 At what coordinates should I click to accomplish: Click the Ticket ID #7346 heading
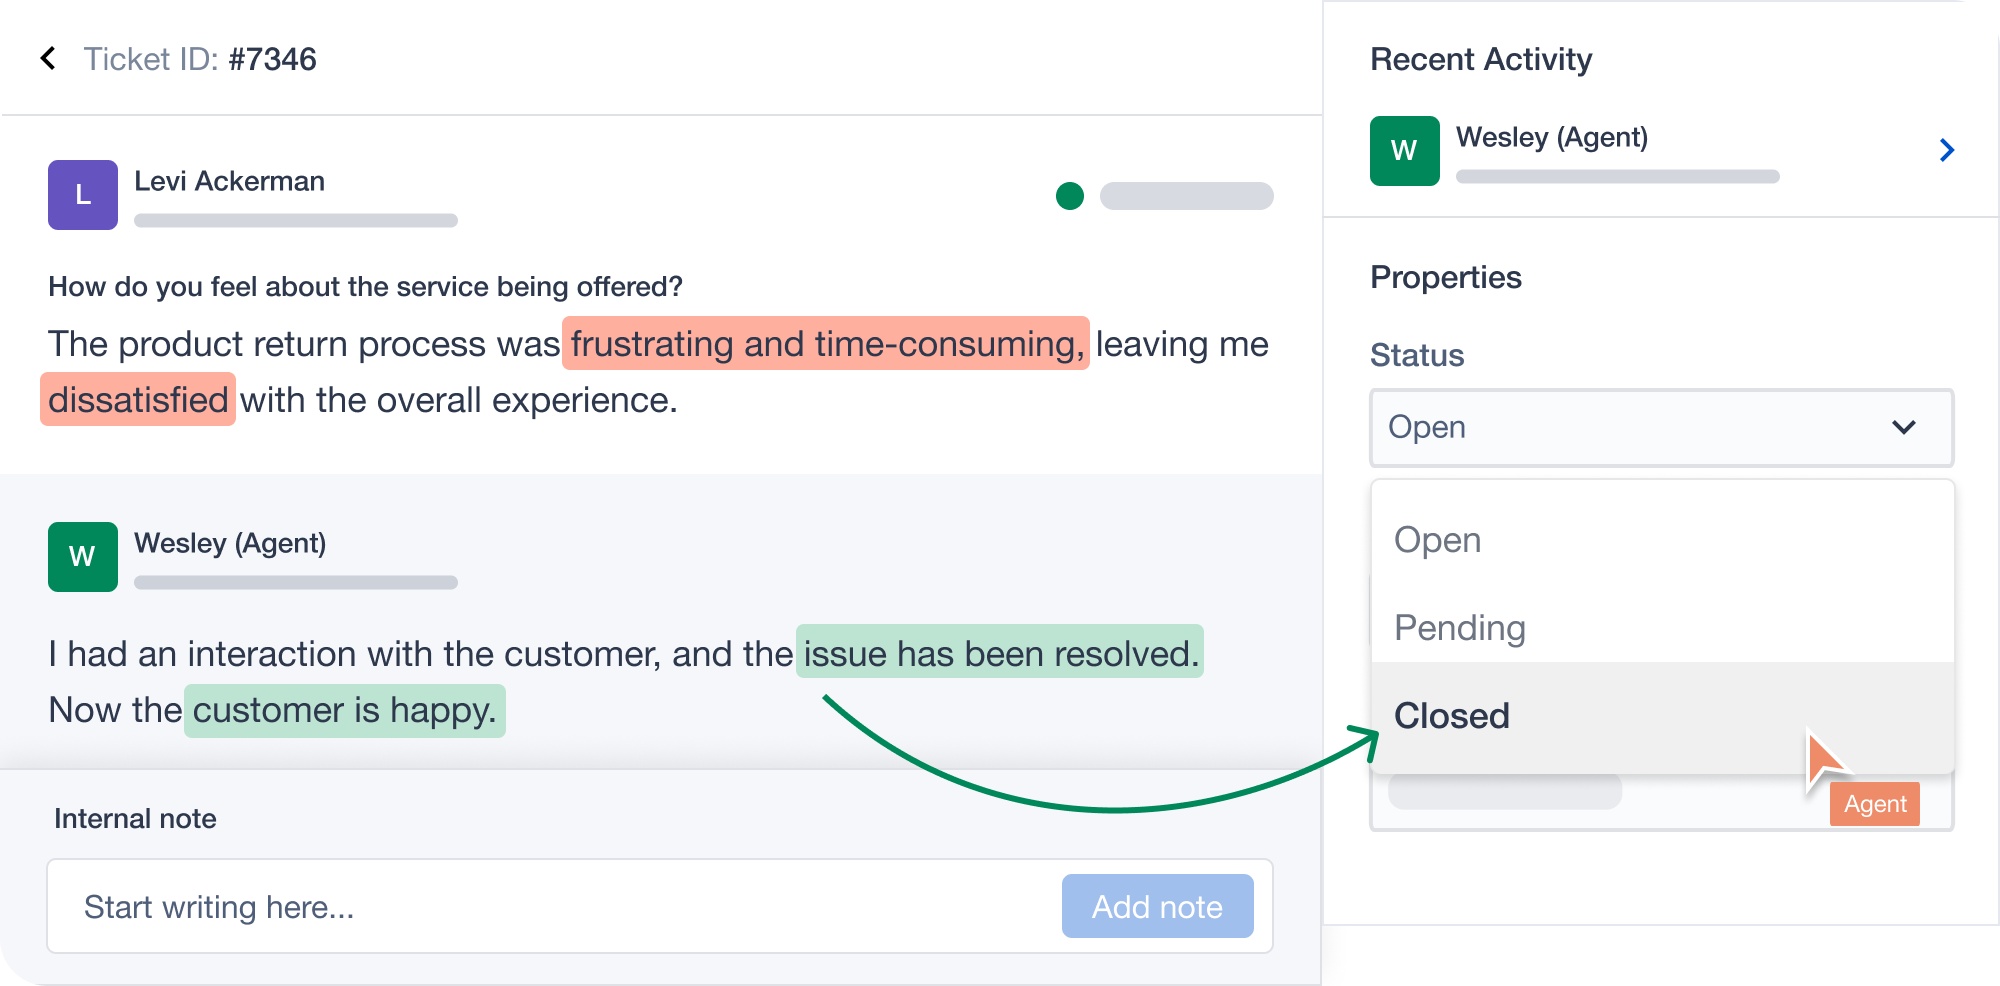200,59
